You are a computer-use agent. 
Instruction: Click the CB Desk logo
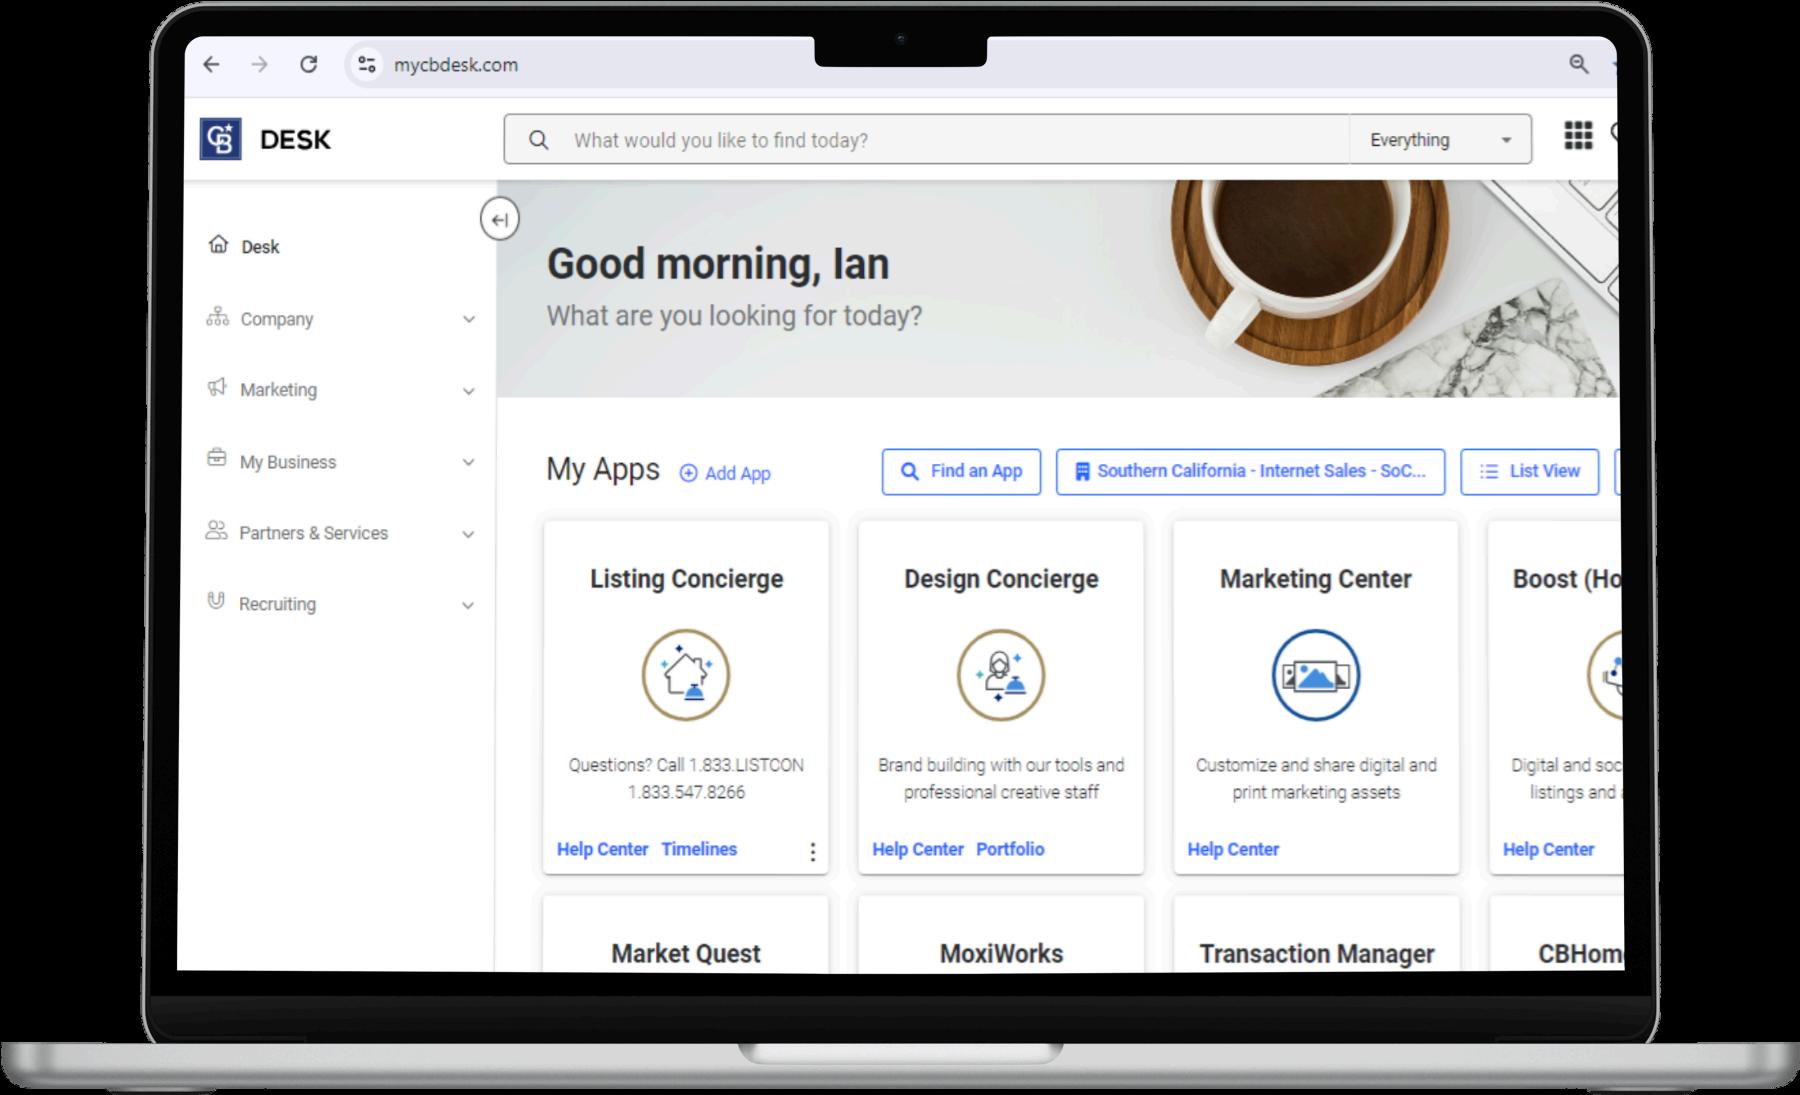point(221,139)
